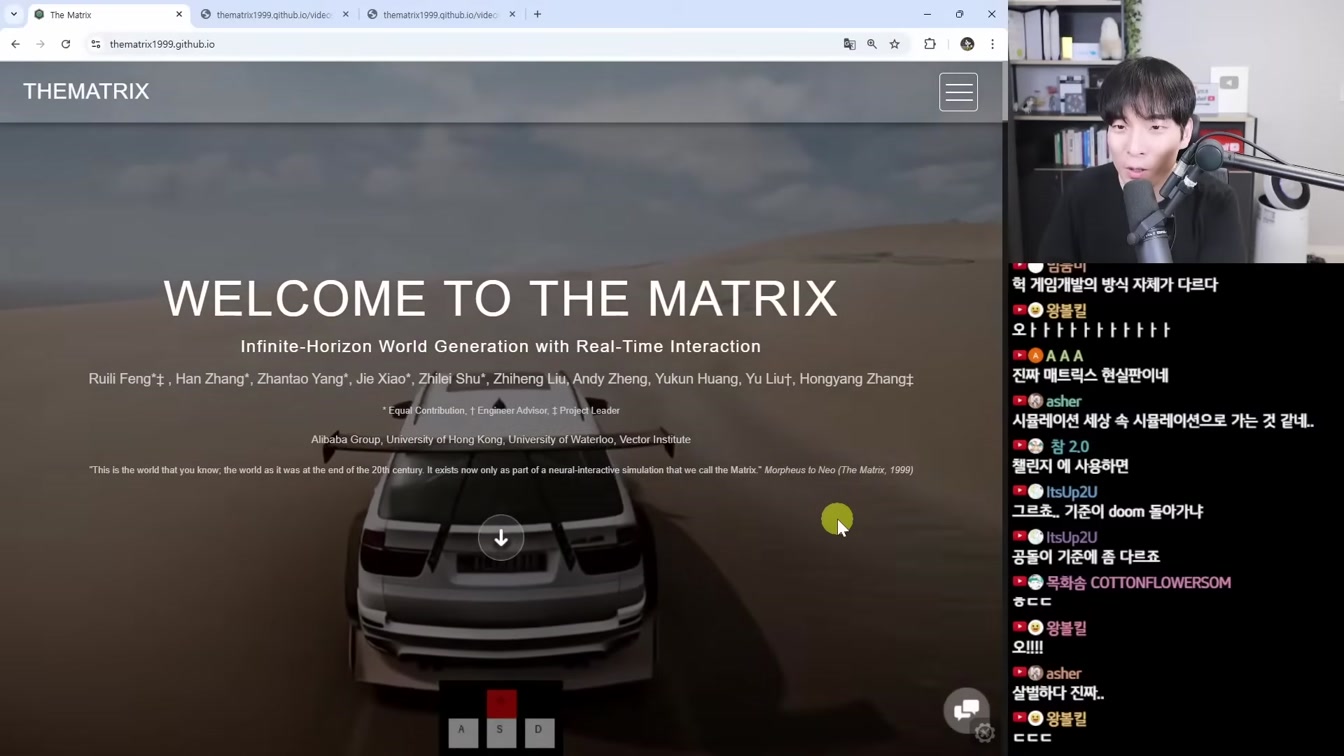Click the red highlighted key indicator

(501, 702)
